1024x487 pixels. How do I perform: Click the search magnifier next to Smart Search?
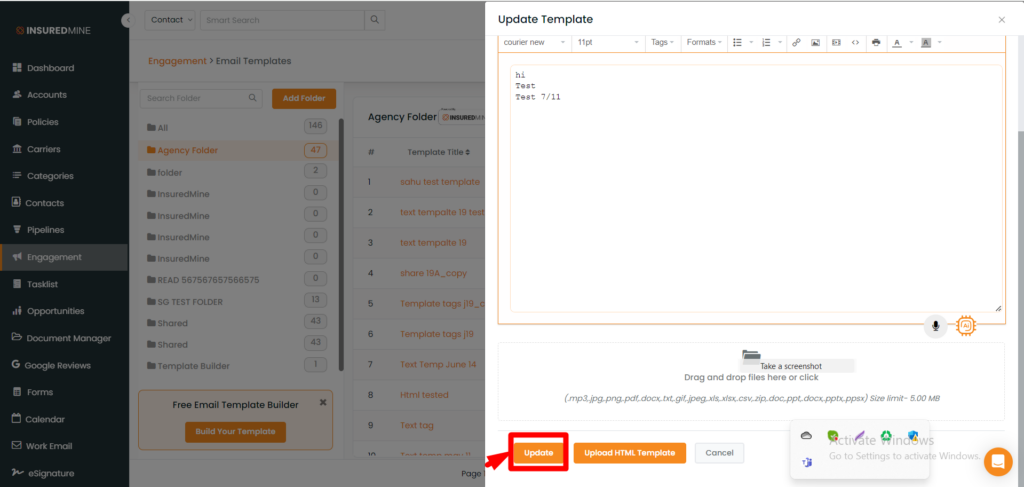(x=374, y=20)
